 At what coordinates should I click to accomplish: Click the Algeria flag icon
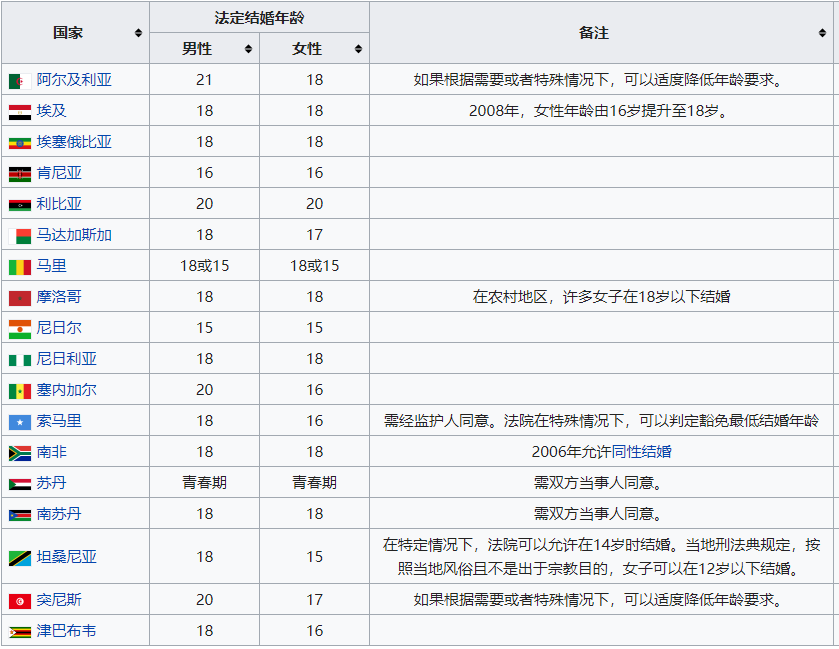point(20,81)
